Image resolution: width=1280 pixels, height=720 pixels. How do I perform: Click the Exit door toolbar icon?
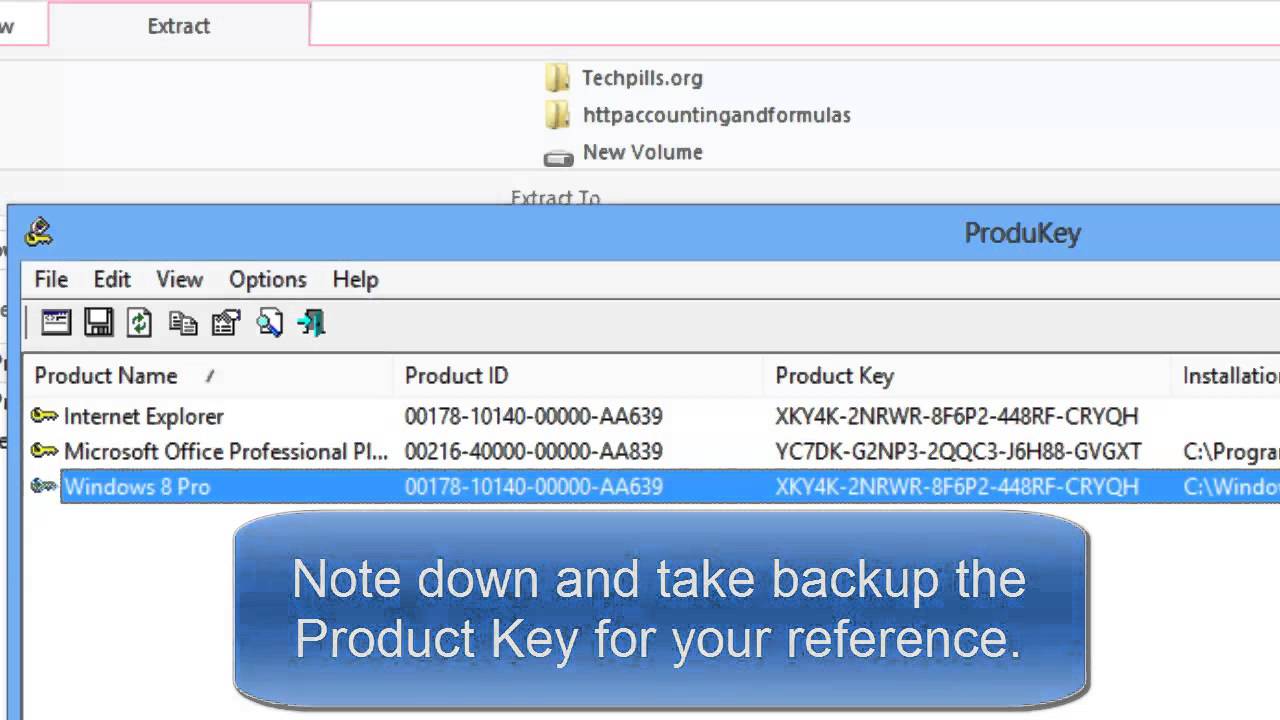(x=311, y=322)
